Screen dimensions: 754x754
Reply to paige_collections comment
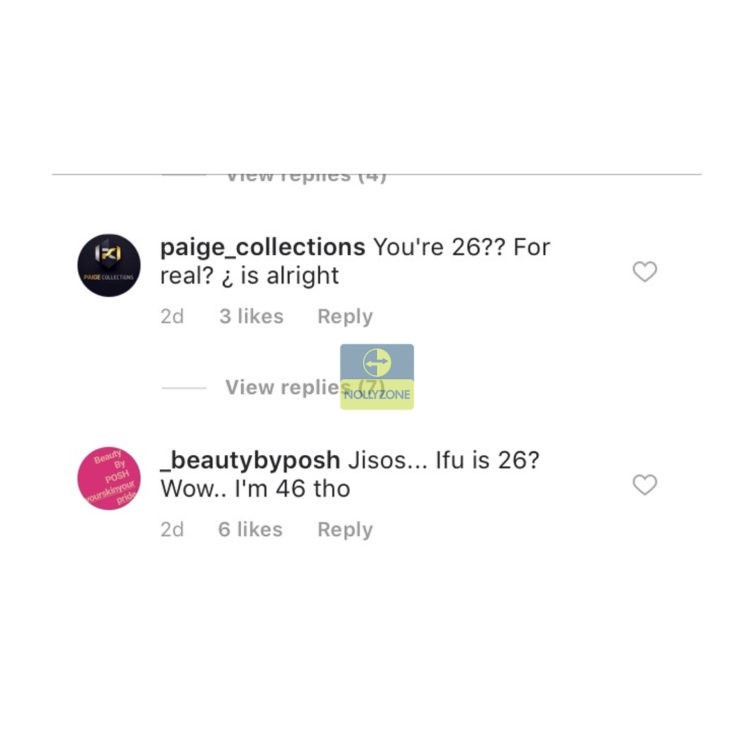(x=345, y=316)
